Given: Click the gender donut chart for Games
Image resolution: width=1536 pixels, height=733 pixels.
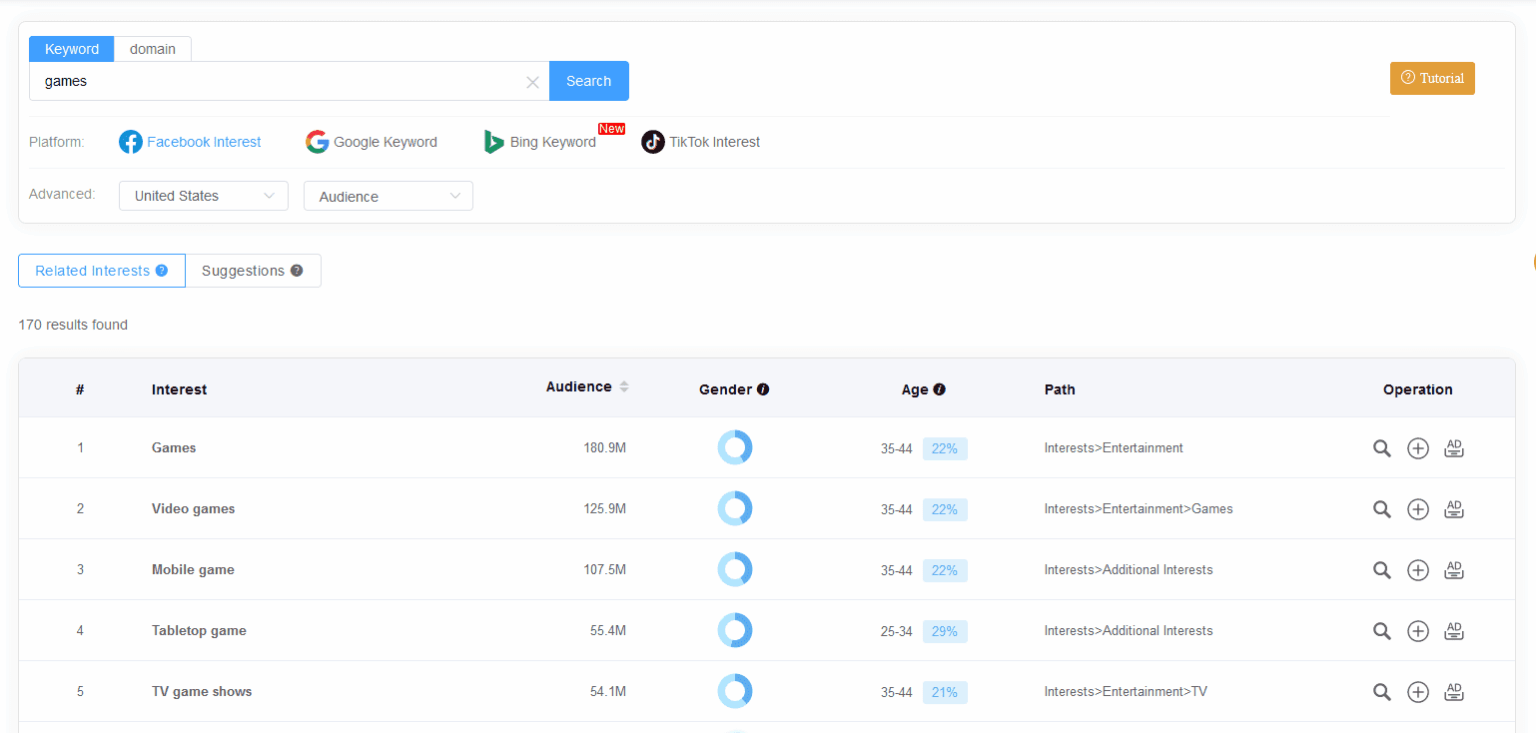Looking at the screenshot, I should (x=735, y=447).
